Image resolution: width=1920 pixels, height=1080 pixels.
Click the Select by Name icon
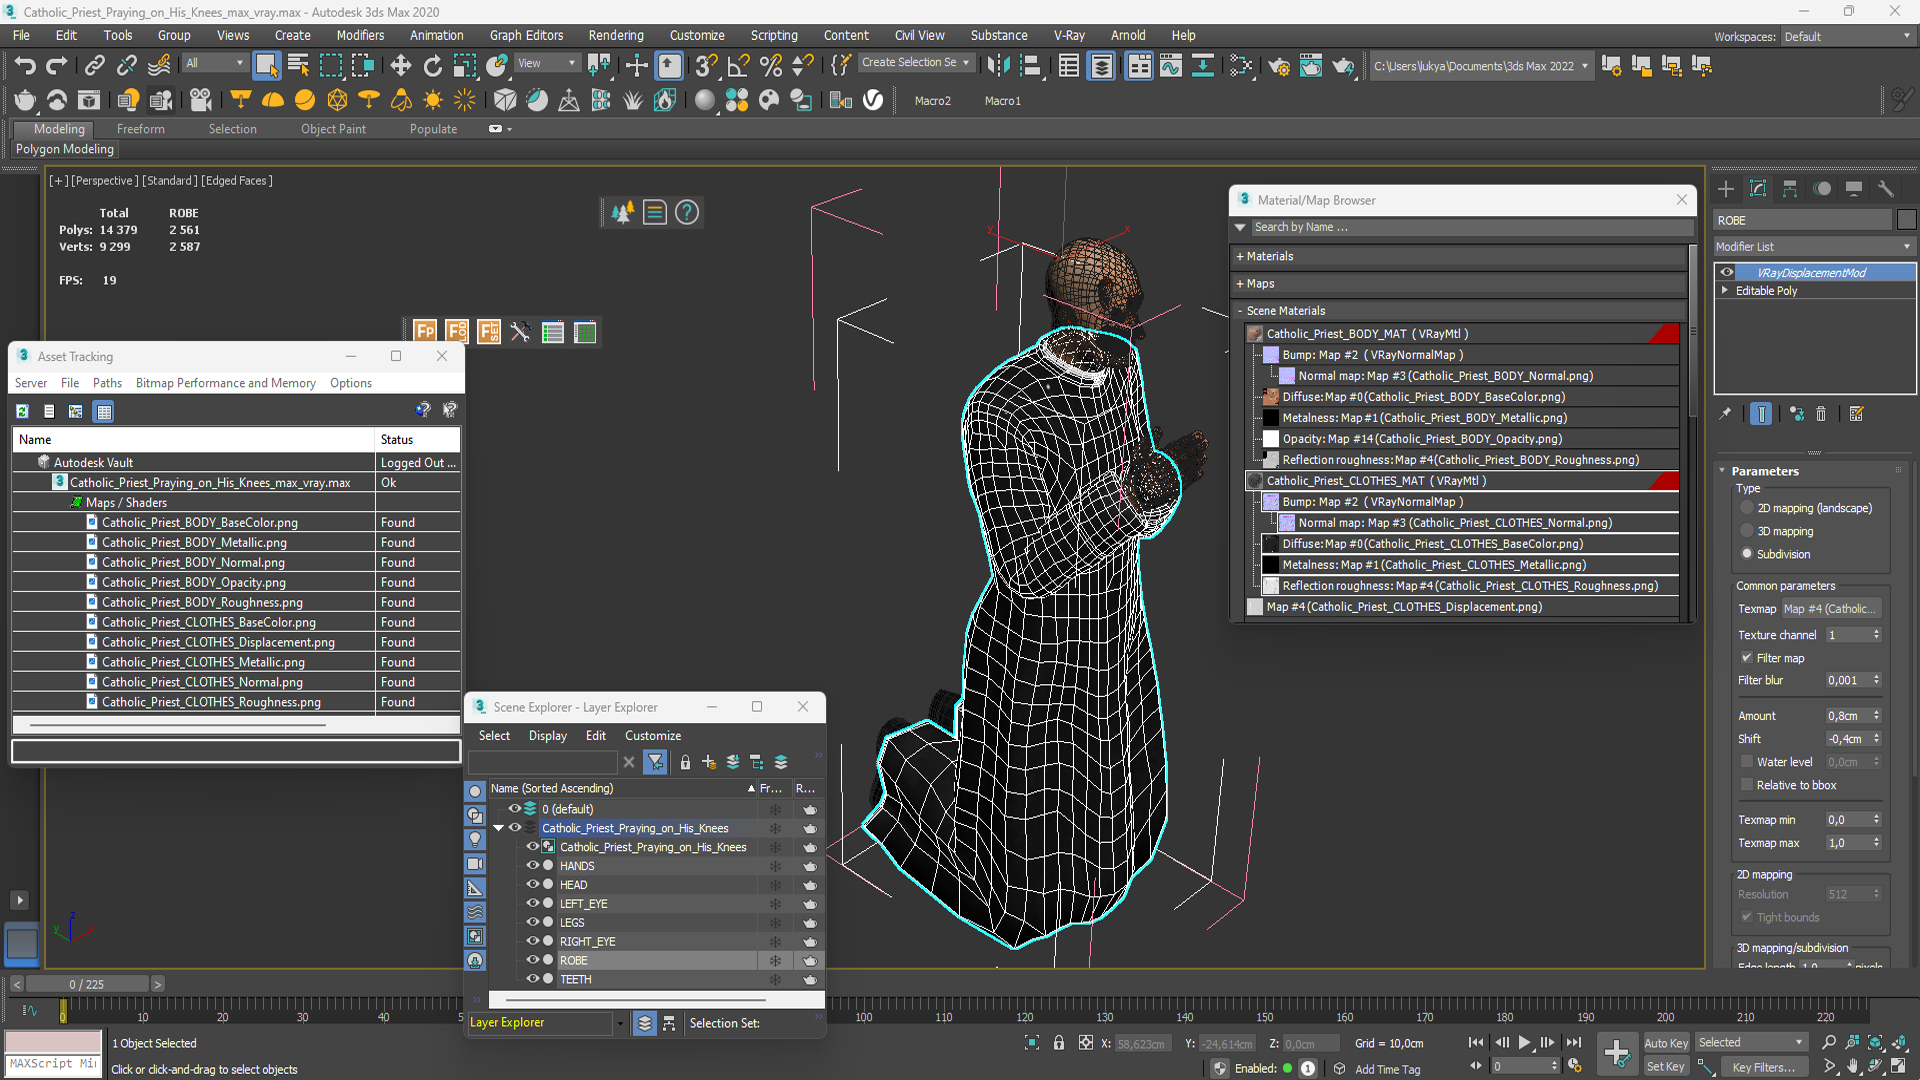point(298,66)
